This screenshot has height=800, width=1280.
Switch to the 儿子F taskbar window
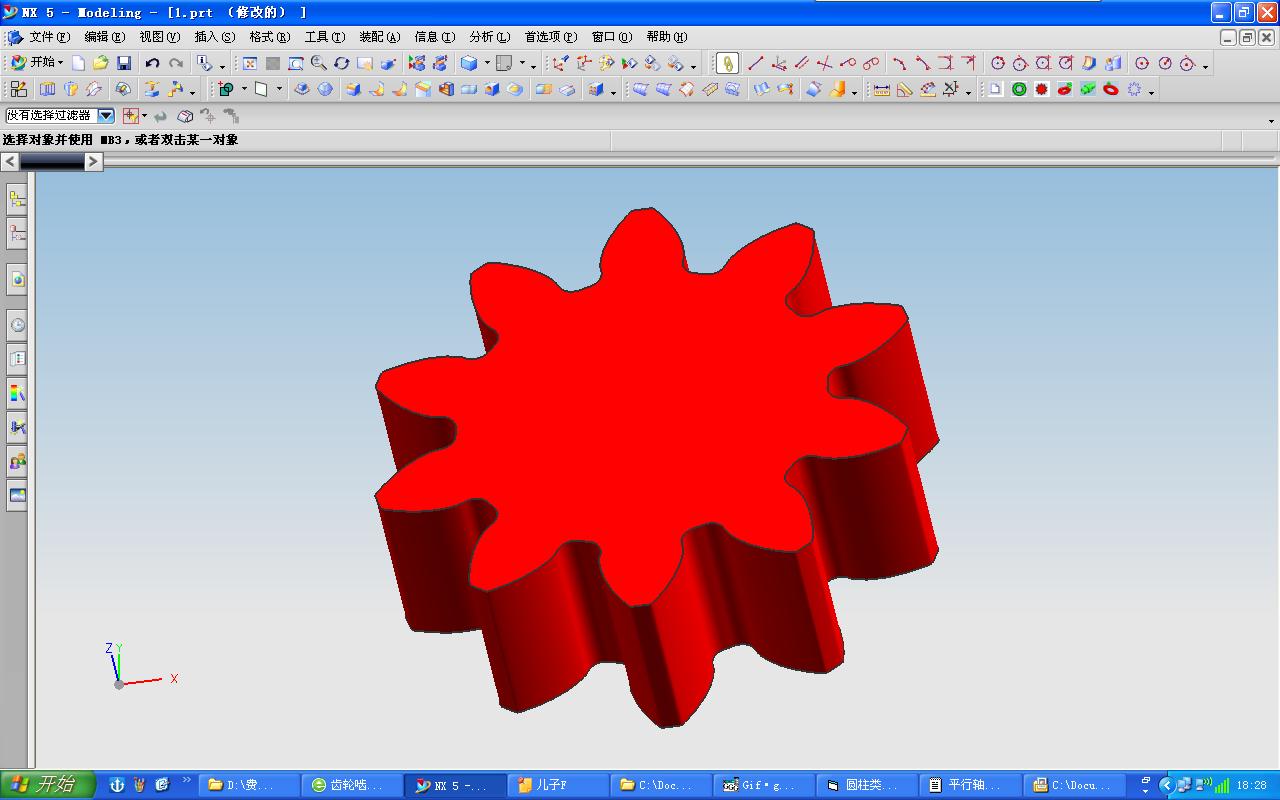(x=558, y=785)
